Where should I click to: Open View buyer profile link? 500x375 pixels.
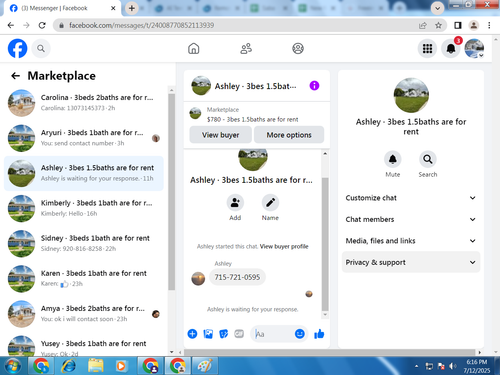tap(284, 247)
